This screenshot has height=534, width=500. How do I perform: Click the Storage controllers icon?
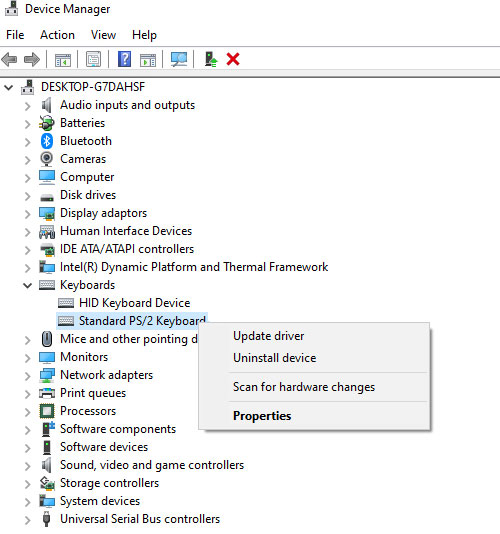click(47, 483)
